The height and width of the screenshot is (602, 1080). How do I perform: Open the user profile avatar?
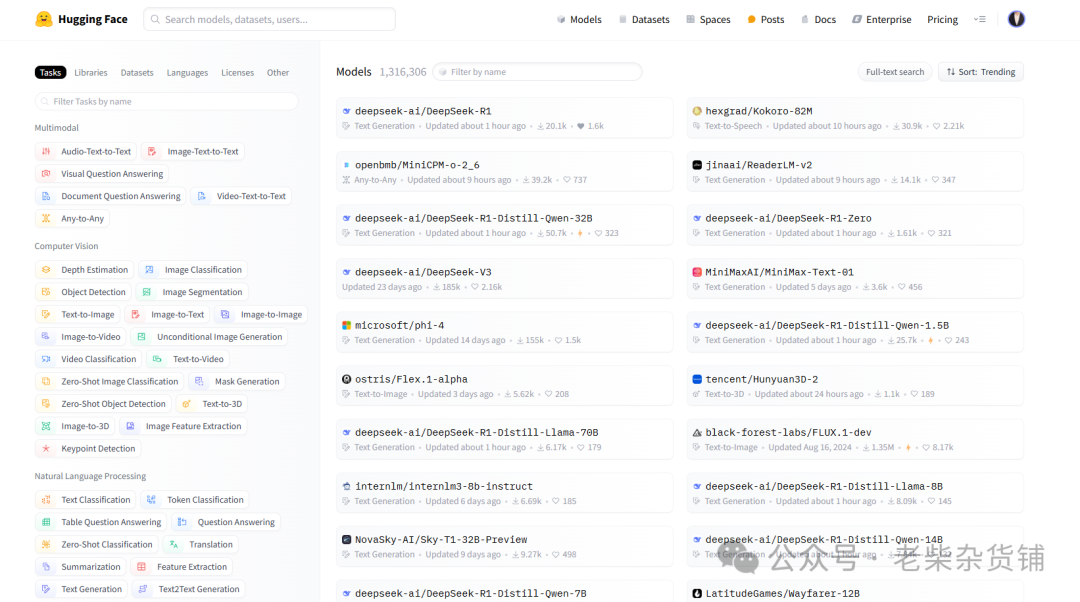tap(1016, 19)
